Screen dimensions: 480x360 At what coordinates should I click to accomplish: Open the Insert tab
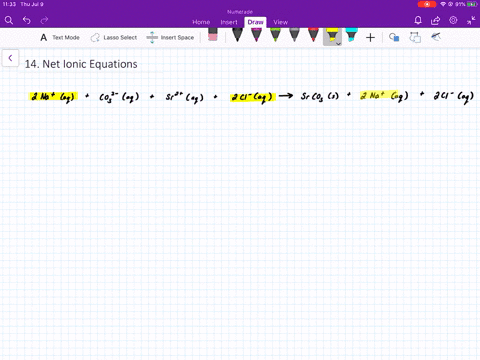tap(229, 22)
